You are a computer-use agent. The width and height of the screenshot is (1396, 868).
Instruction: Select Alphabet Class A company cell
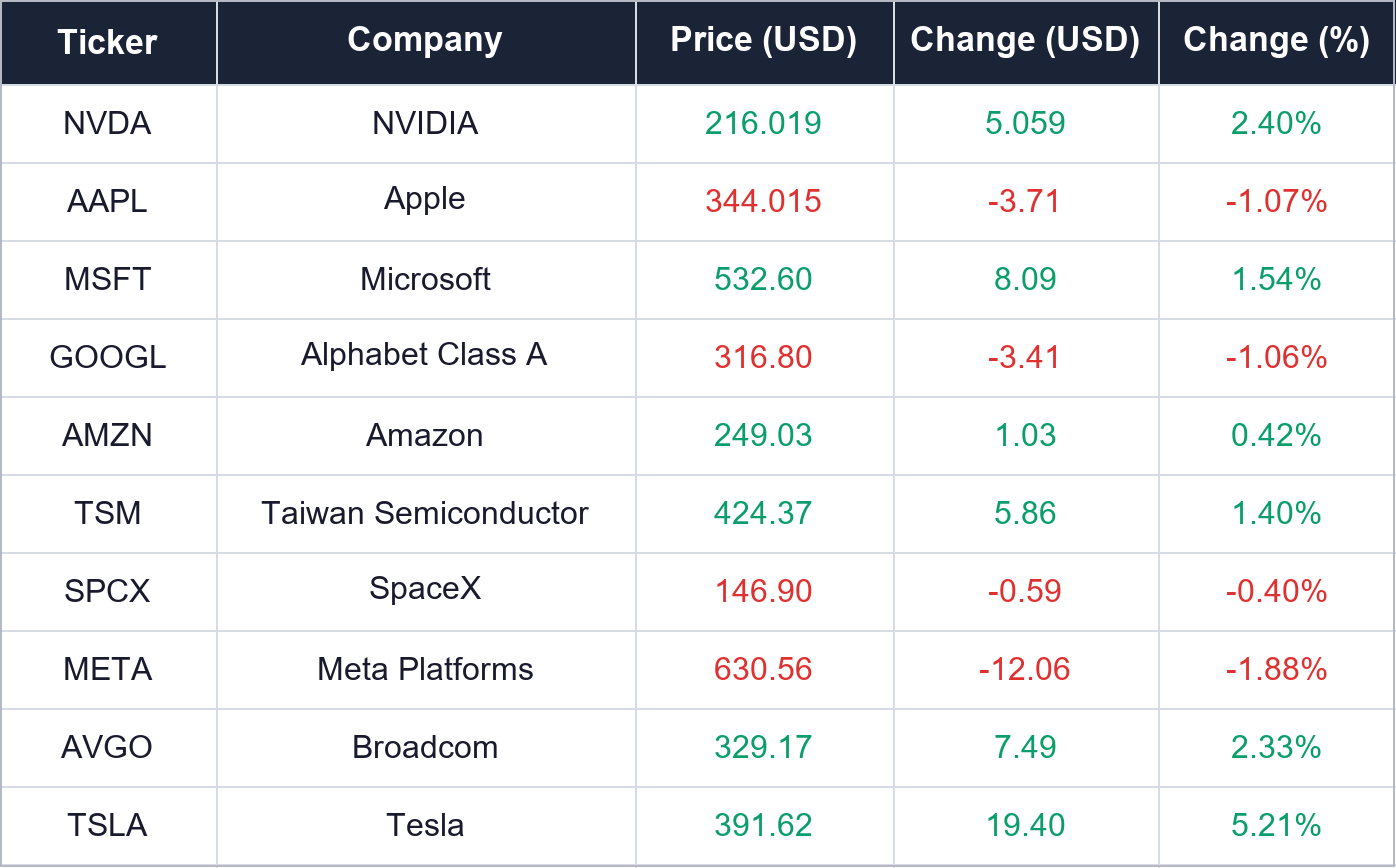(x=425, y=357)
